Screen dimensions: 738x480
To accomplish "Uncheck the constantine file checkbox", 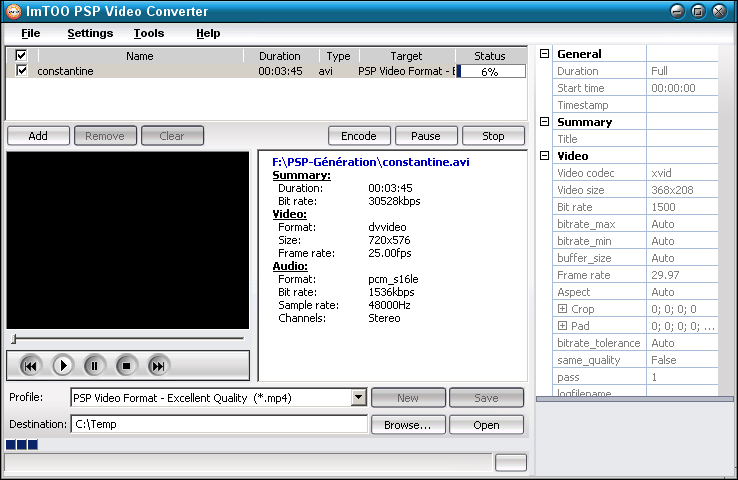I will click(x=21, y=71).
